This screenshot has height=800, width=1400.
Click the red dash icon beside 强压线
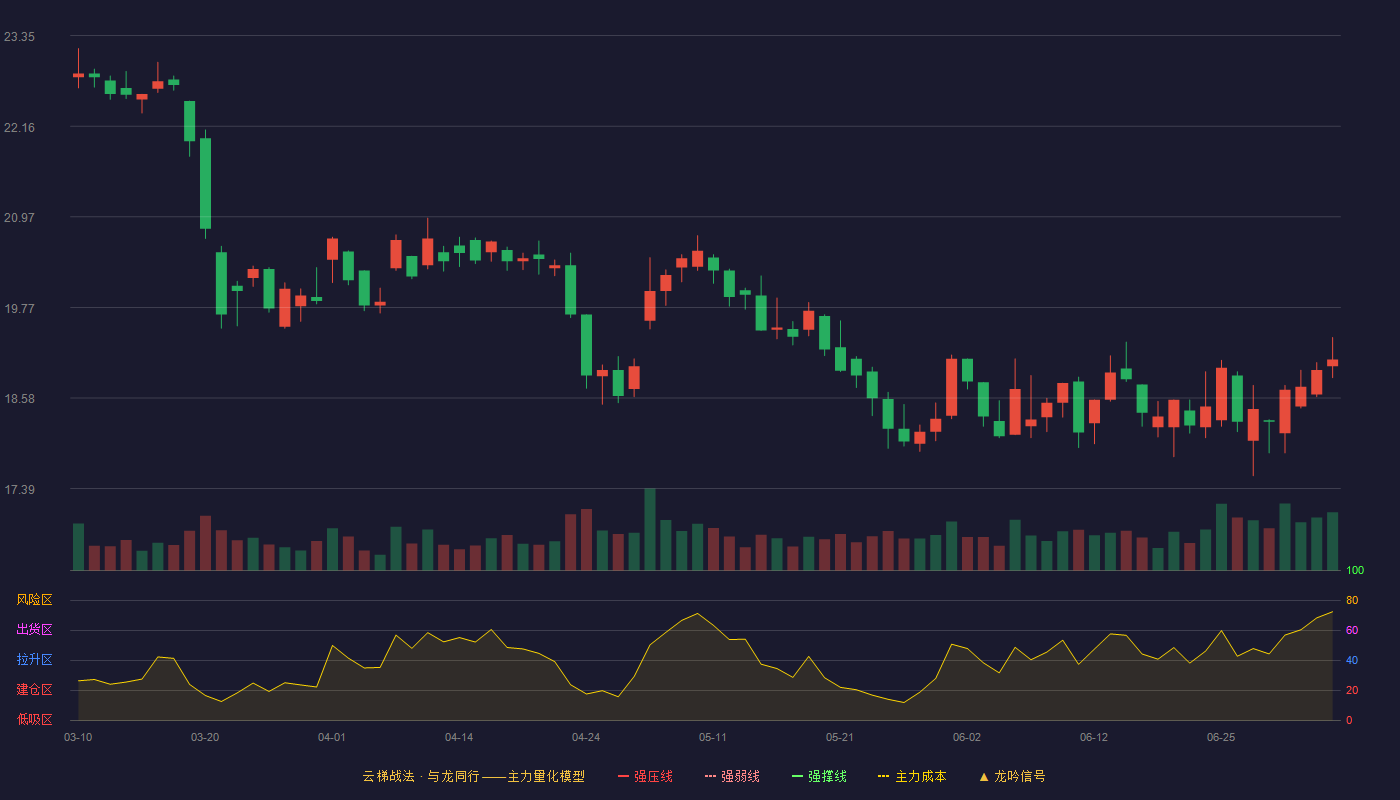623,776
